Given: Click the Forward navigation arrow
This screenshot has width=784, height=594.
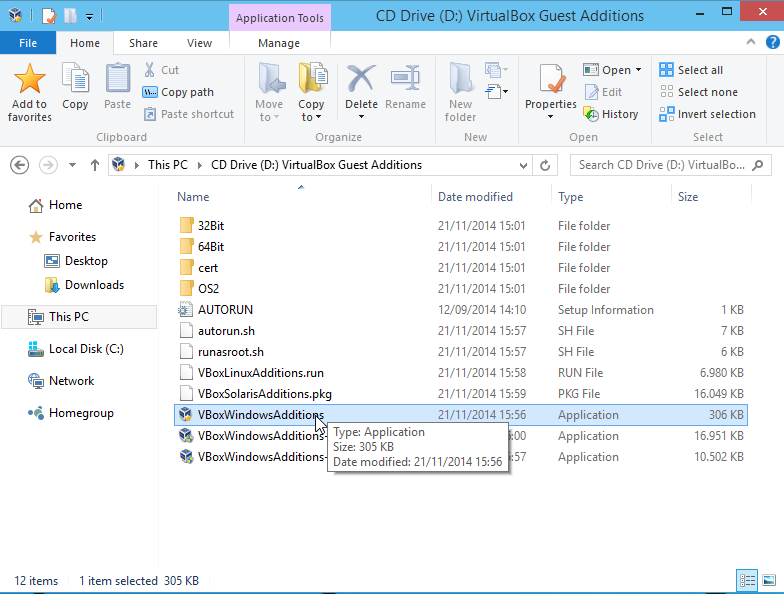Looking at the screenshot, I should point(48,165).
